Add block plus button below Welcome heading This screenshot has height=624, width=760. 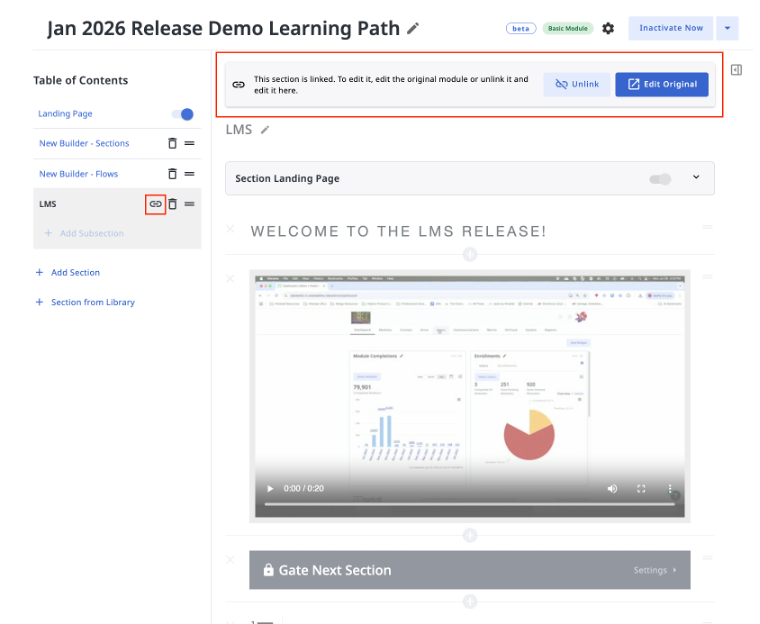(470, 255)
